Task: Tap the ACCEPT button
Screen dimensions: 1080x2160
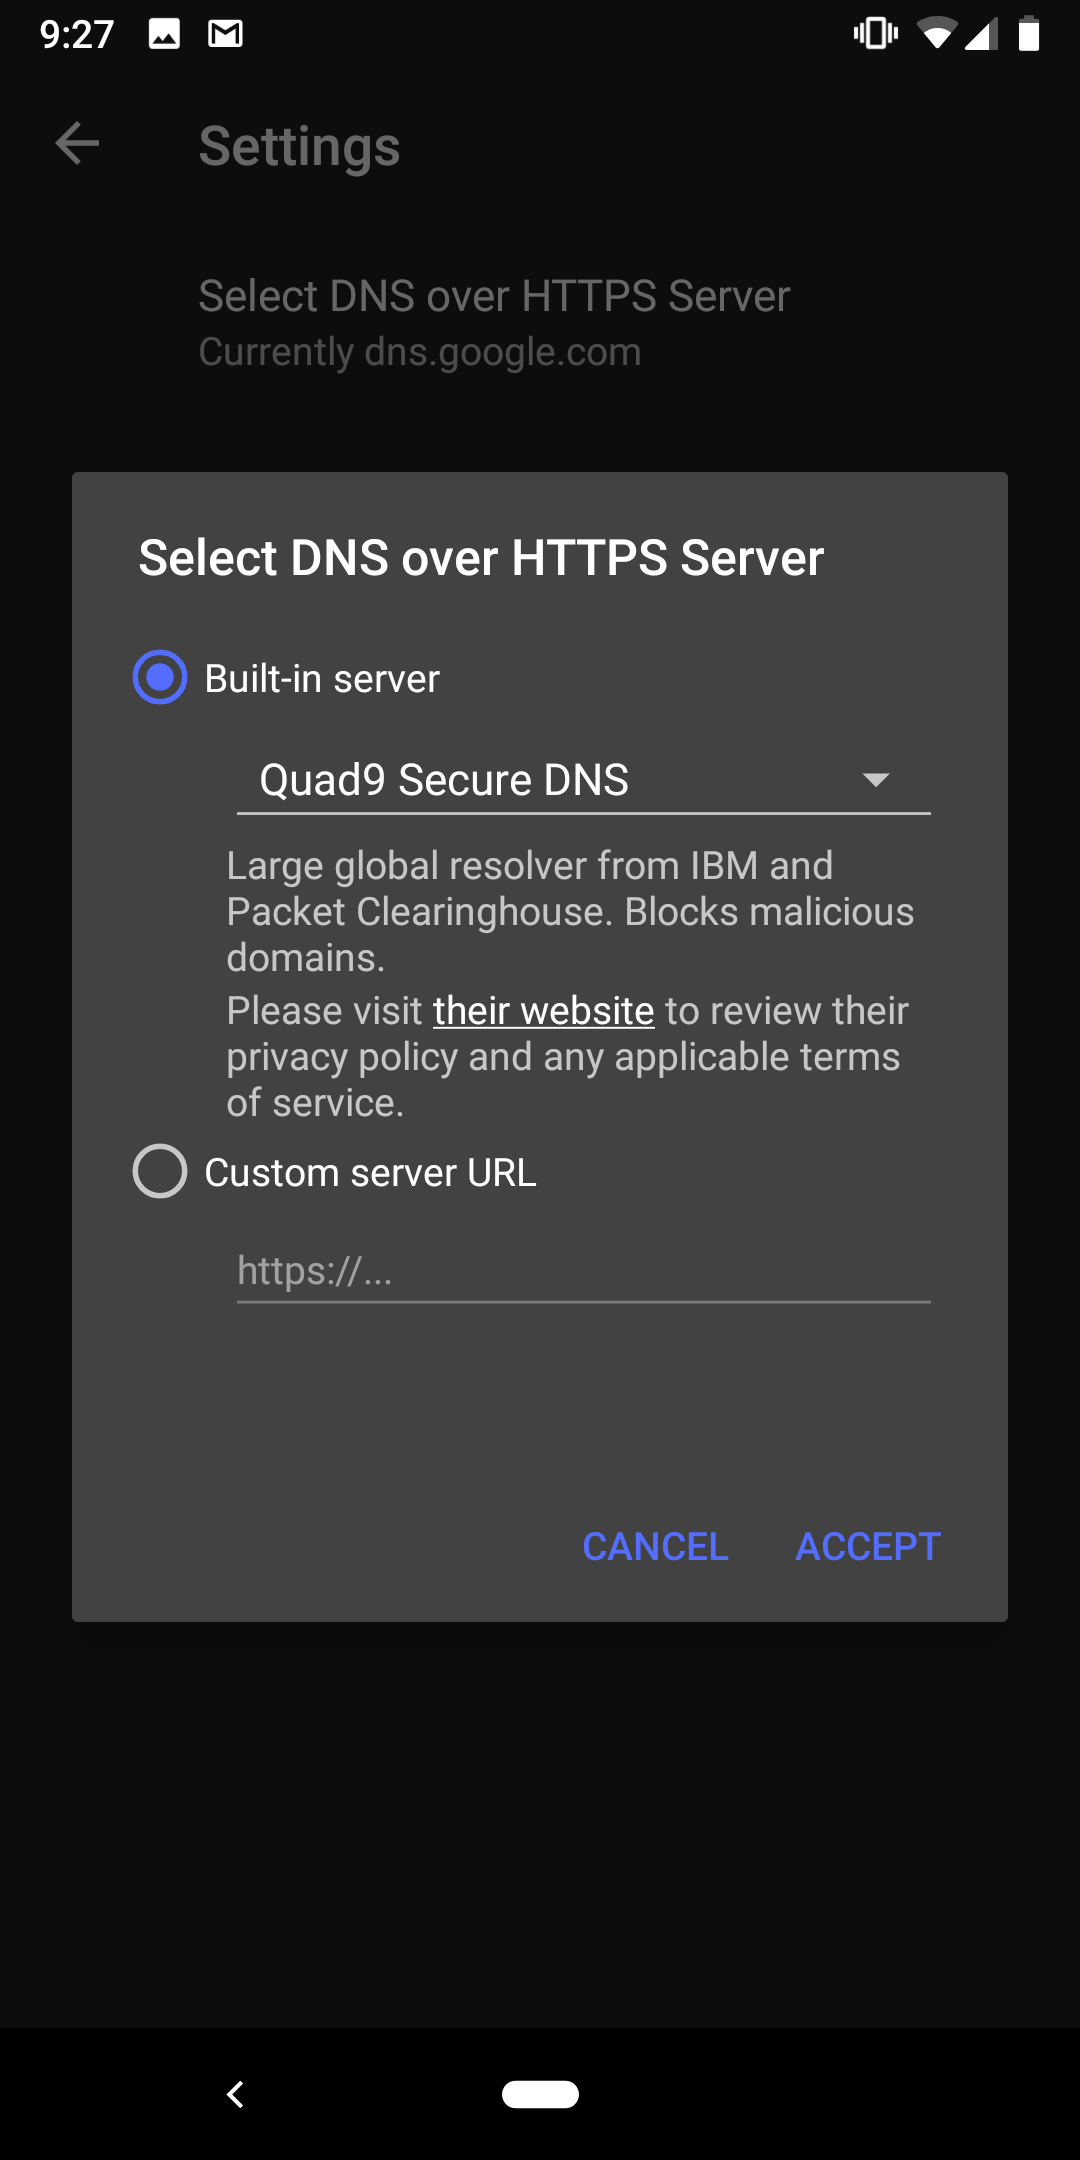Action: click(x=866, y=1546)
